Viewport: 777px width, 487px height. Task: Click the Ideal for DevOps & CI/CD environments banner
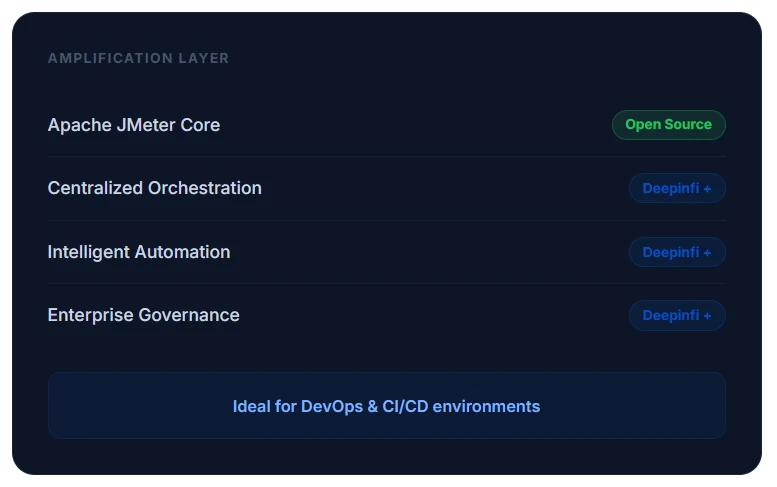click(x=387, y=406)
